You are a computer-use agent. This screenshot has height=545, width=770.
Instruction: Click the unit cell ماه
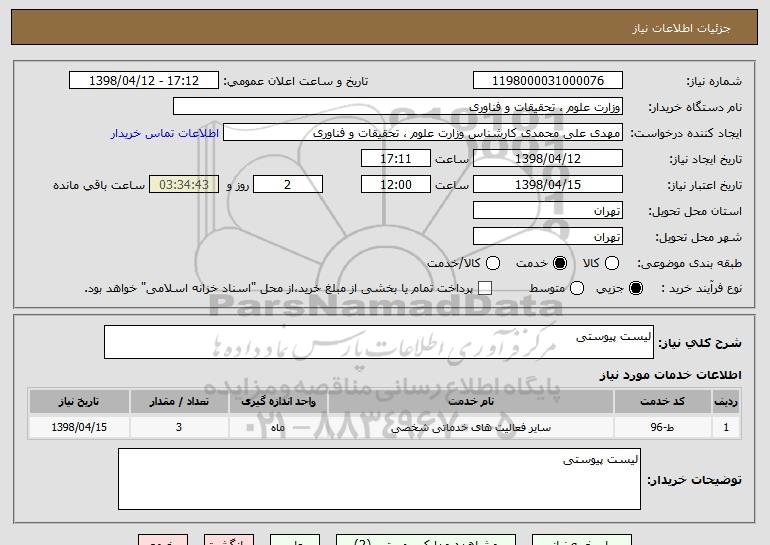click(x=278, y=427)
